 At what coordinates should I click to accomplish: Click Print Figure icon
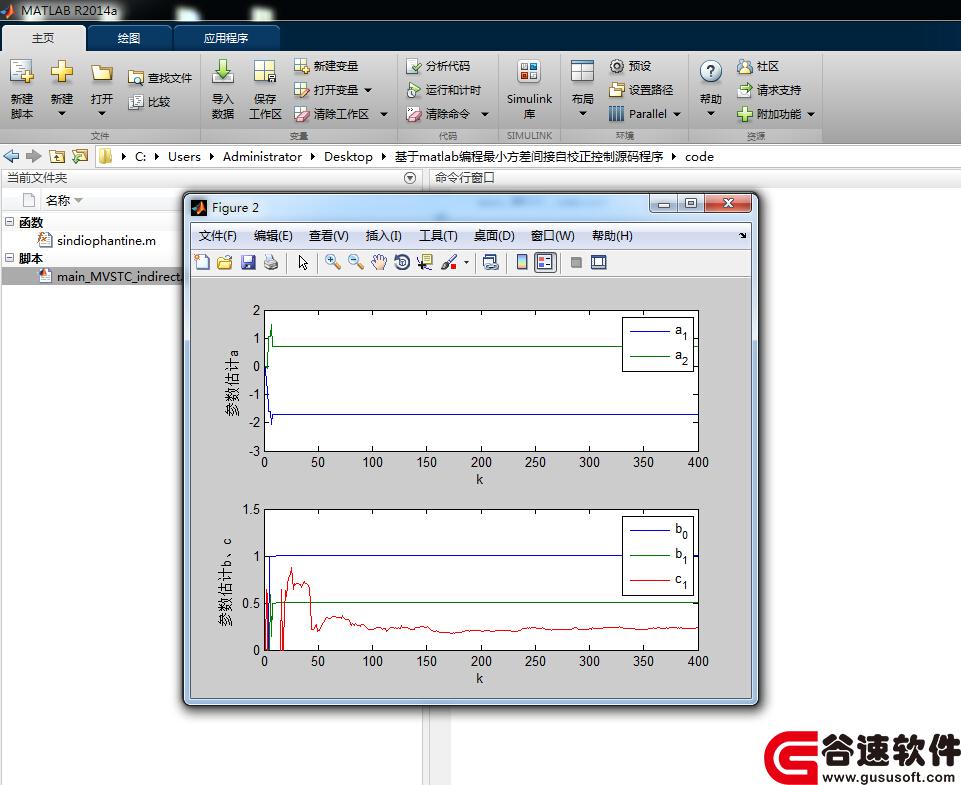coord(270,262)
